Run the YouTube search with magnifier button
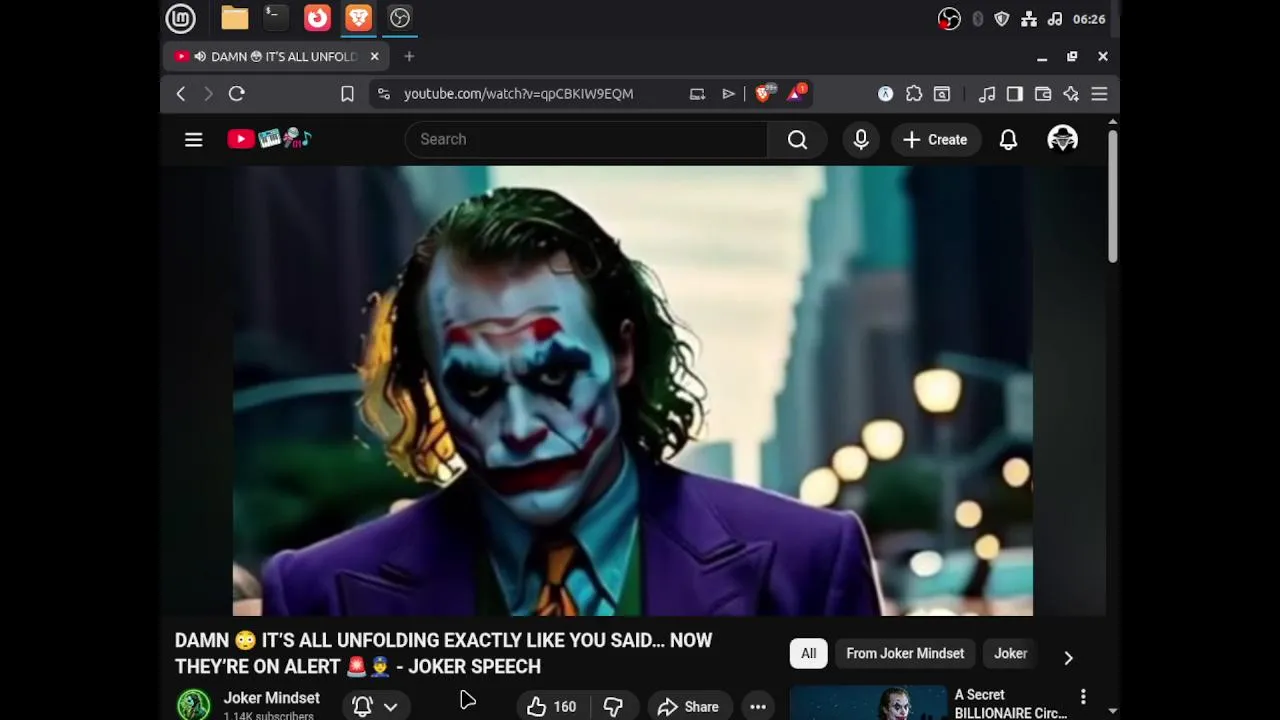The image size is (1280, 720). click(x=797, y=140)
